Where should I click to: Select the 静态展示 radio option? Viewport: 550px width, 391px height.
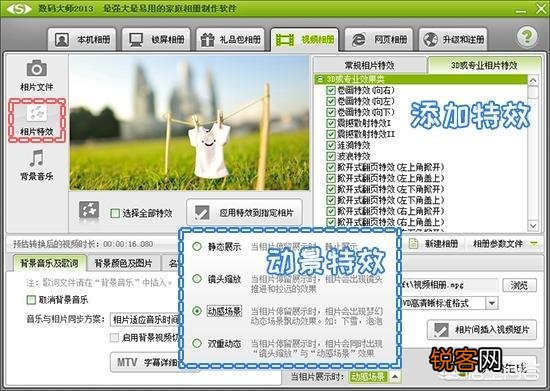pyautogui.click(x=197, y=246)
